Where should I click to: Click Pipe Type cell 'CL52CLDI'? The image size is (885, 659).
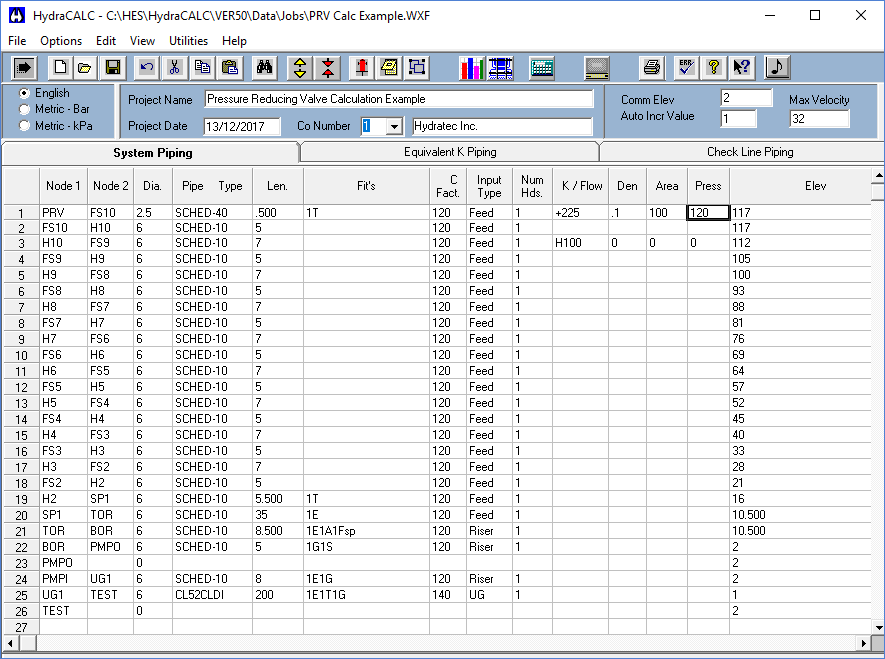(x=212, y=595)
